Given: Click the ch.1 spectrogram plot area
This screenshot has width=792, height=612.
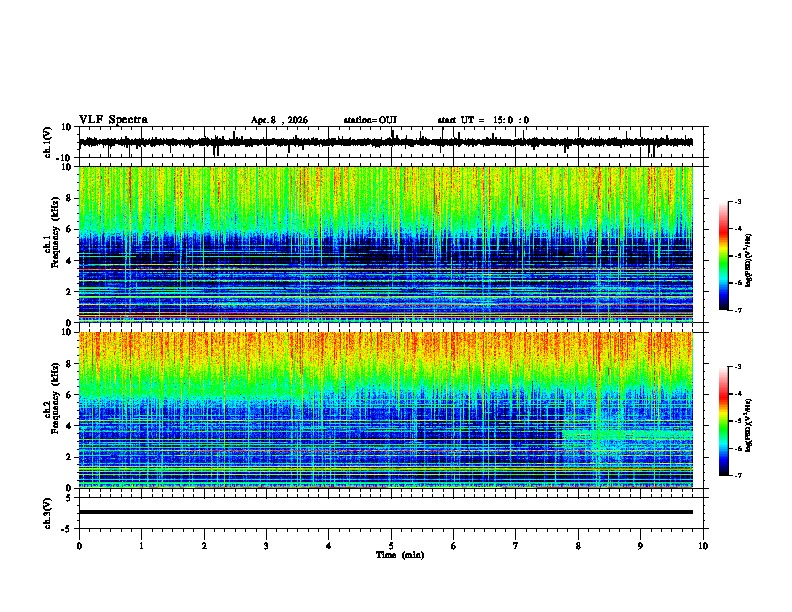Looking at the screenshot, I should (x=386, y=244).
